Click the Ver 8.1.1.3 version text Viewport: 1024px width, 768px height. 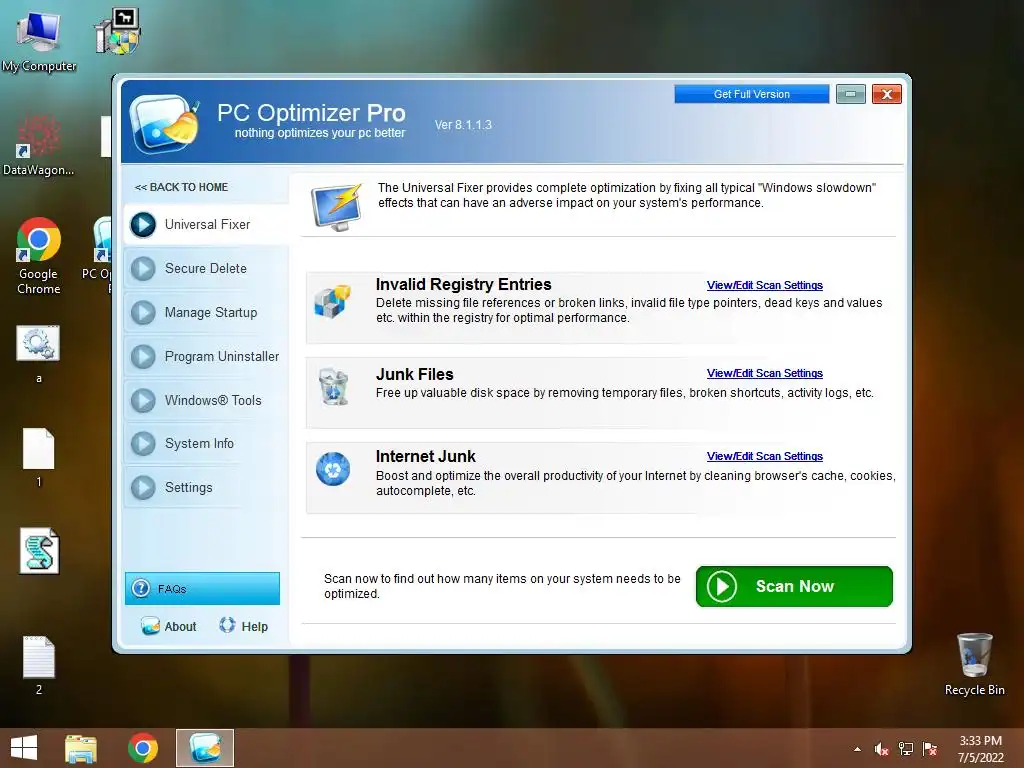click(463, 125)
